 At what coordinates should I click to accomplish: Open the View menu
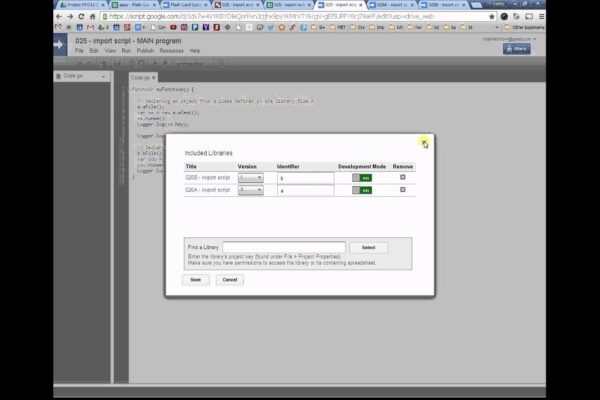click(110, 51)
